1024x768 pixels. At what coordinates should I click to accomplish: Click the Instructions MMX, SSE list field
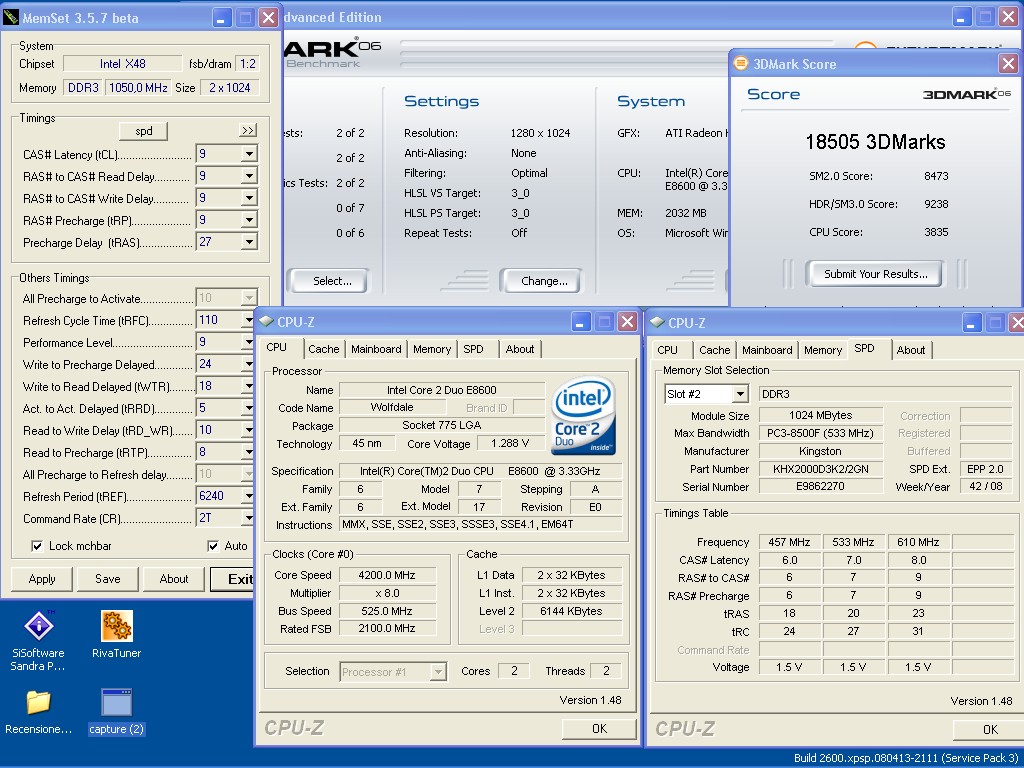click(x=481, y=524)
